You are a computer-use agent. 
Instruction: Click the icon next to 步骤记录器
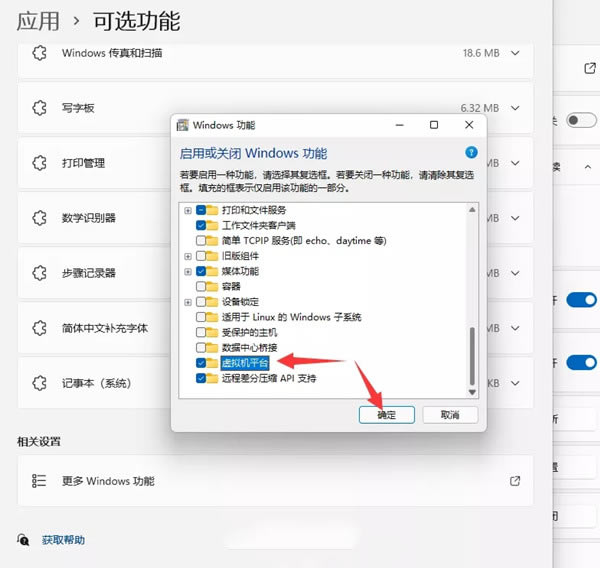click(39, 273)
